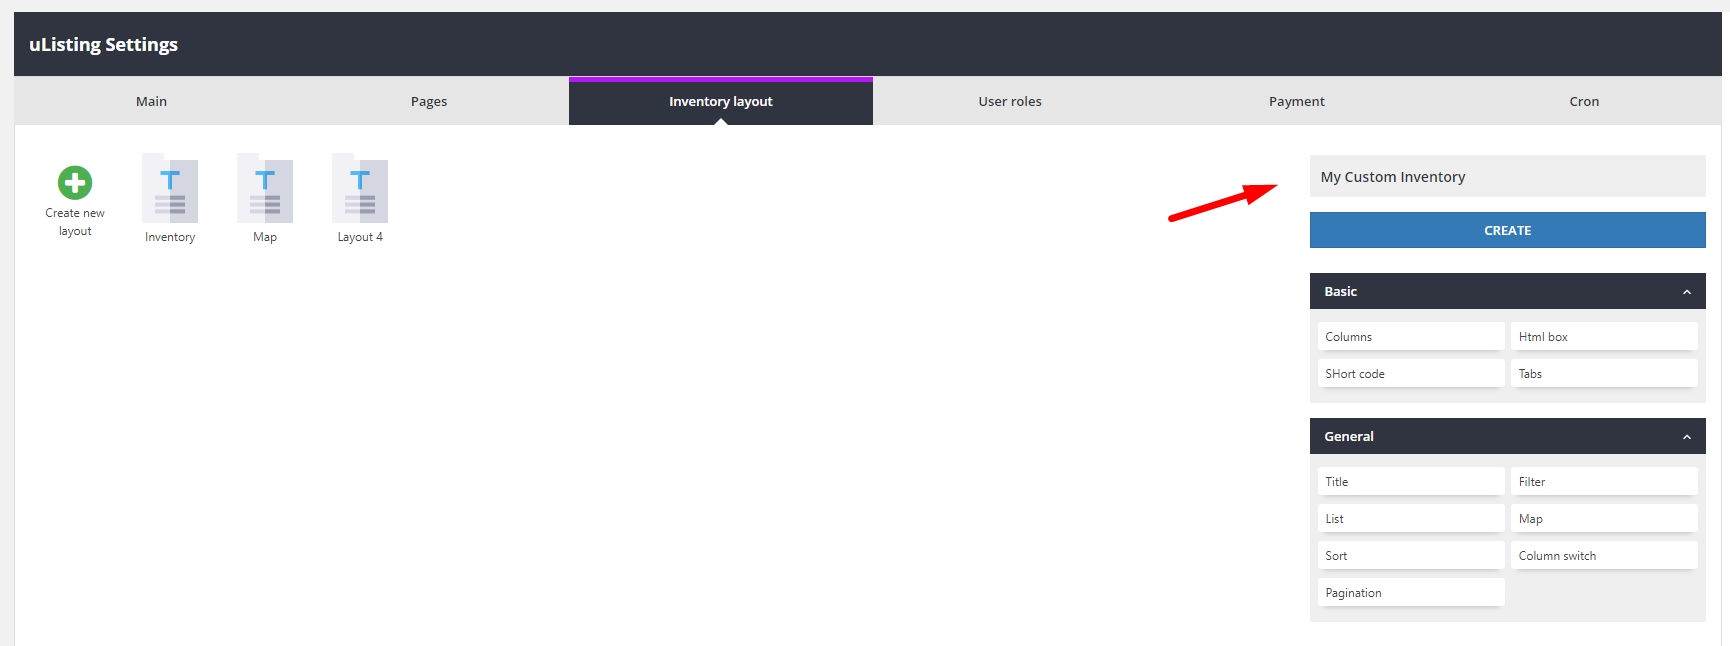This screenshot has height=646, width=1730.
Task: Collapse the General section chevron
Action: [1686, 437]
